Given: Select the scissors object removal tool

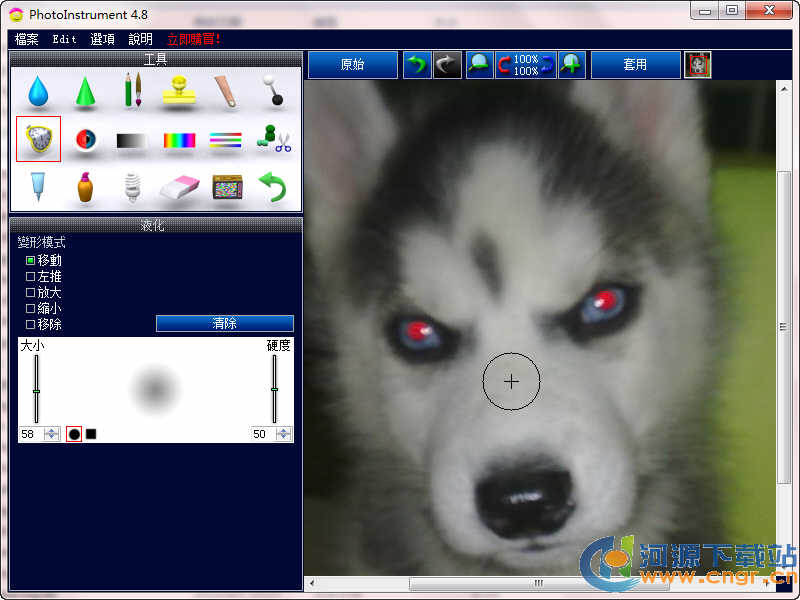Looking at the screenshot, I should coord(273,140).
